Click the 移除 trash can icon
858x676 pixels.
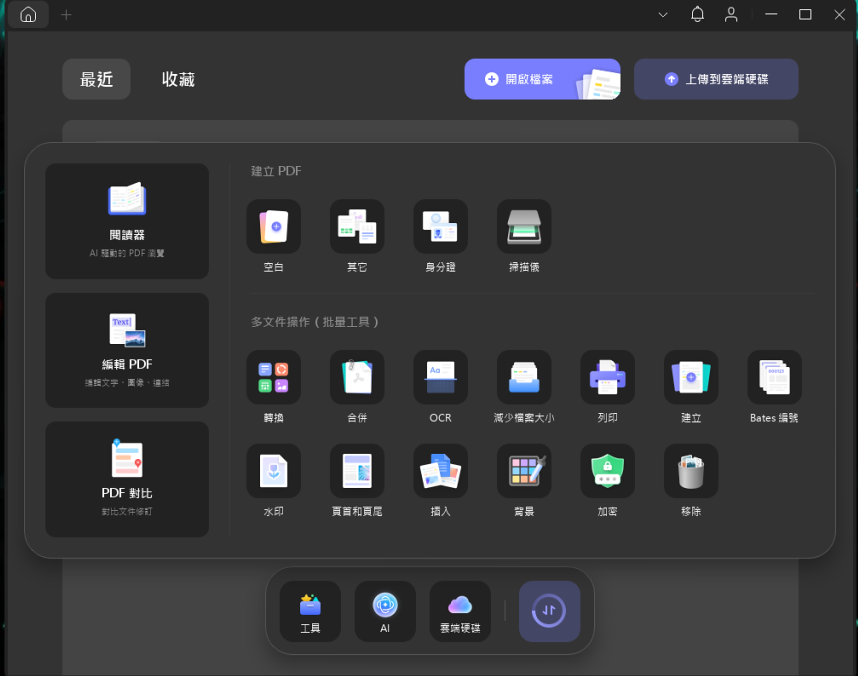691,471
